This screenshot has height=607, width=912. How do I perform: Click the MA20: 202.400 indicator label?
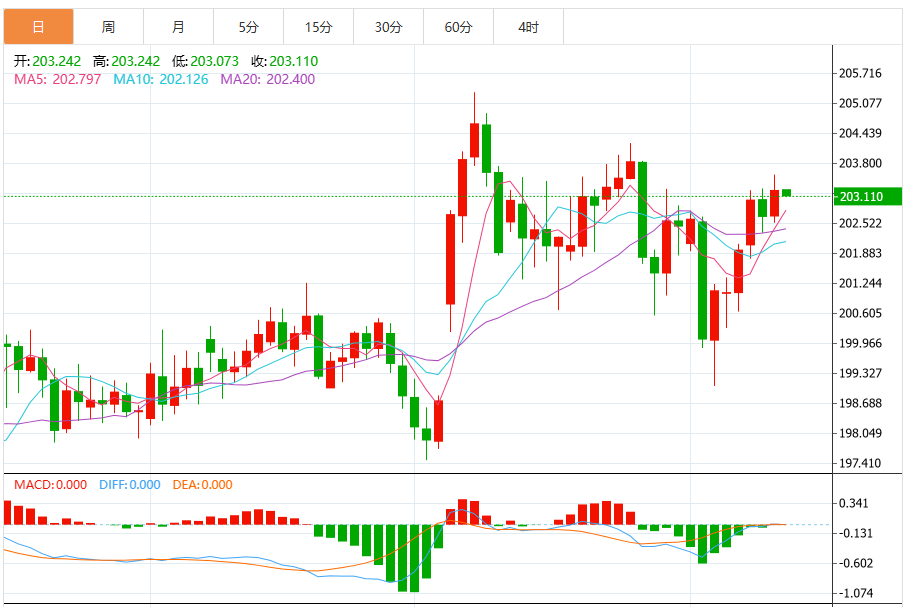pos(268,79)
